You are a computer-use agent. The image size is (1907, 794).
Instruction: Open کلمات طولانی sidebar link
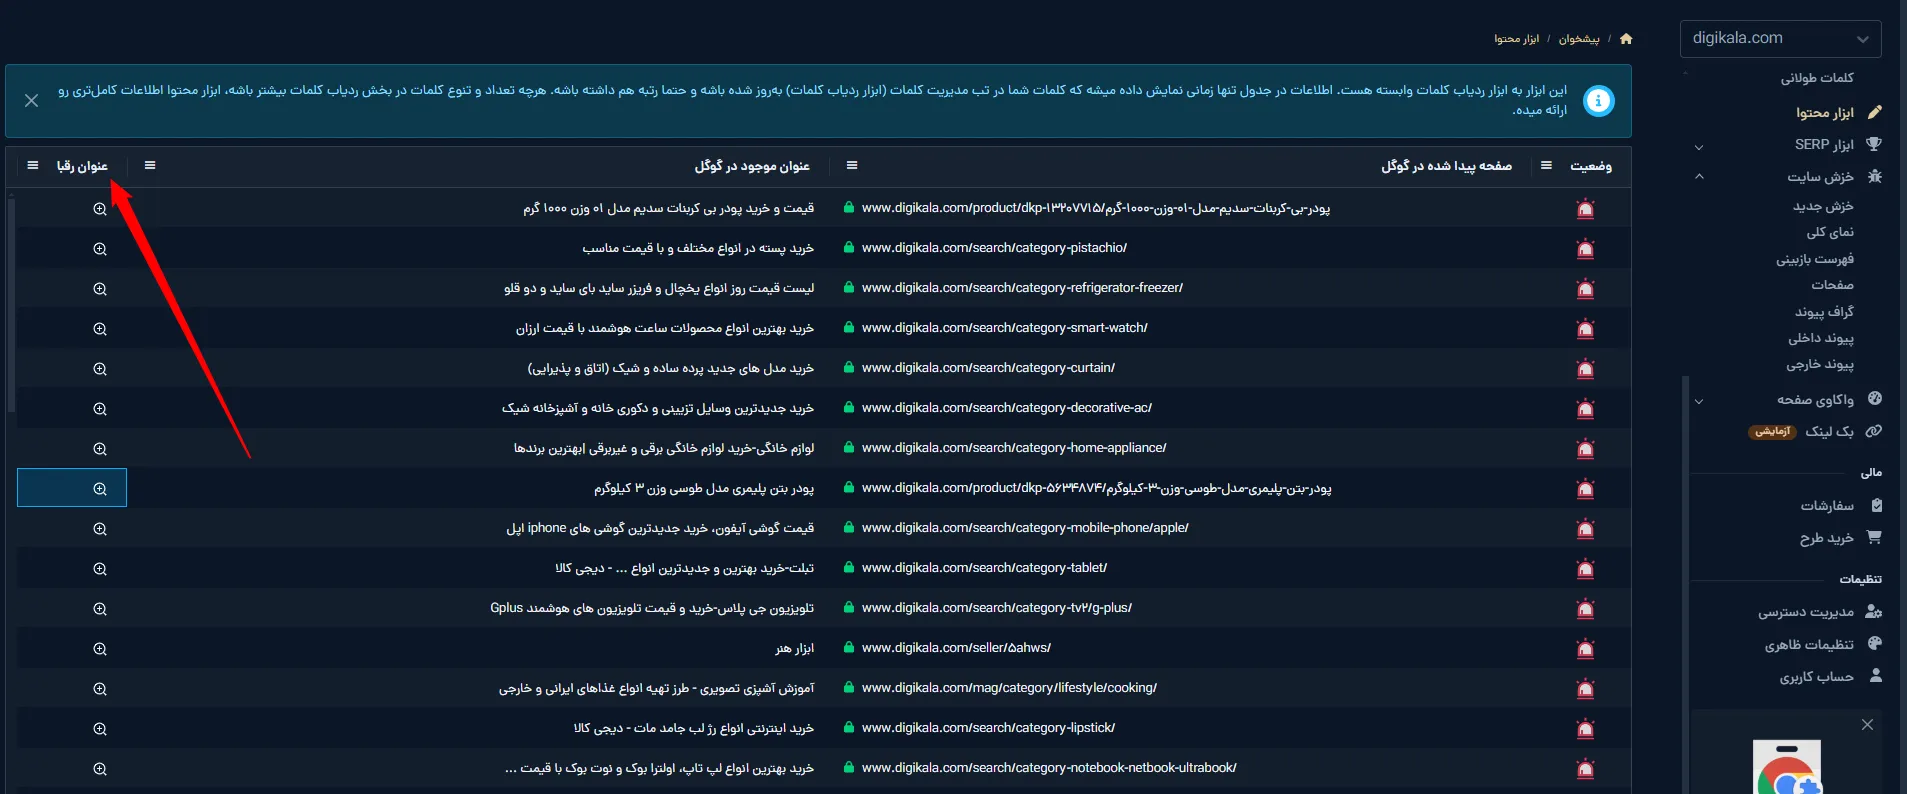[1816, 78]
